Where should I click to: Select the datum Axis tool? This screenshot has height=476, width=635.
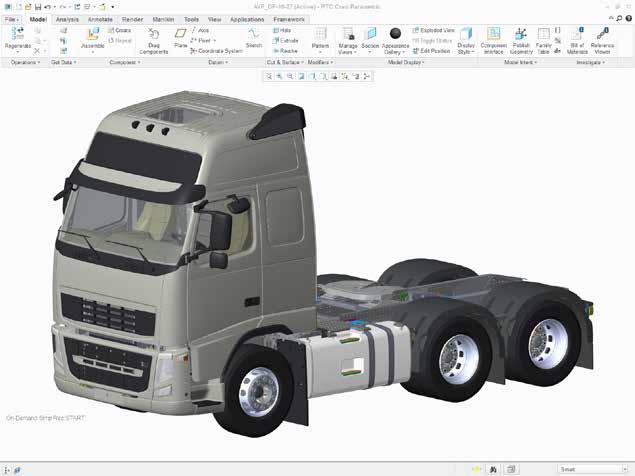coord(200,30)
